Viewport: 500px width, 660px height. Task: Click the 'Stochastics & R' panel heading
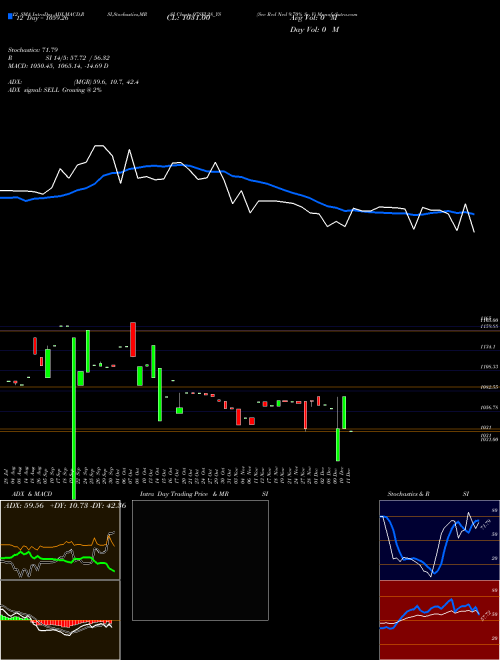tap(409, 494)
